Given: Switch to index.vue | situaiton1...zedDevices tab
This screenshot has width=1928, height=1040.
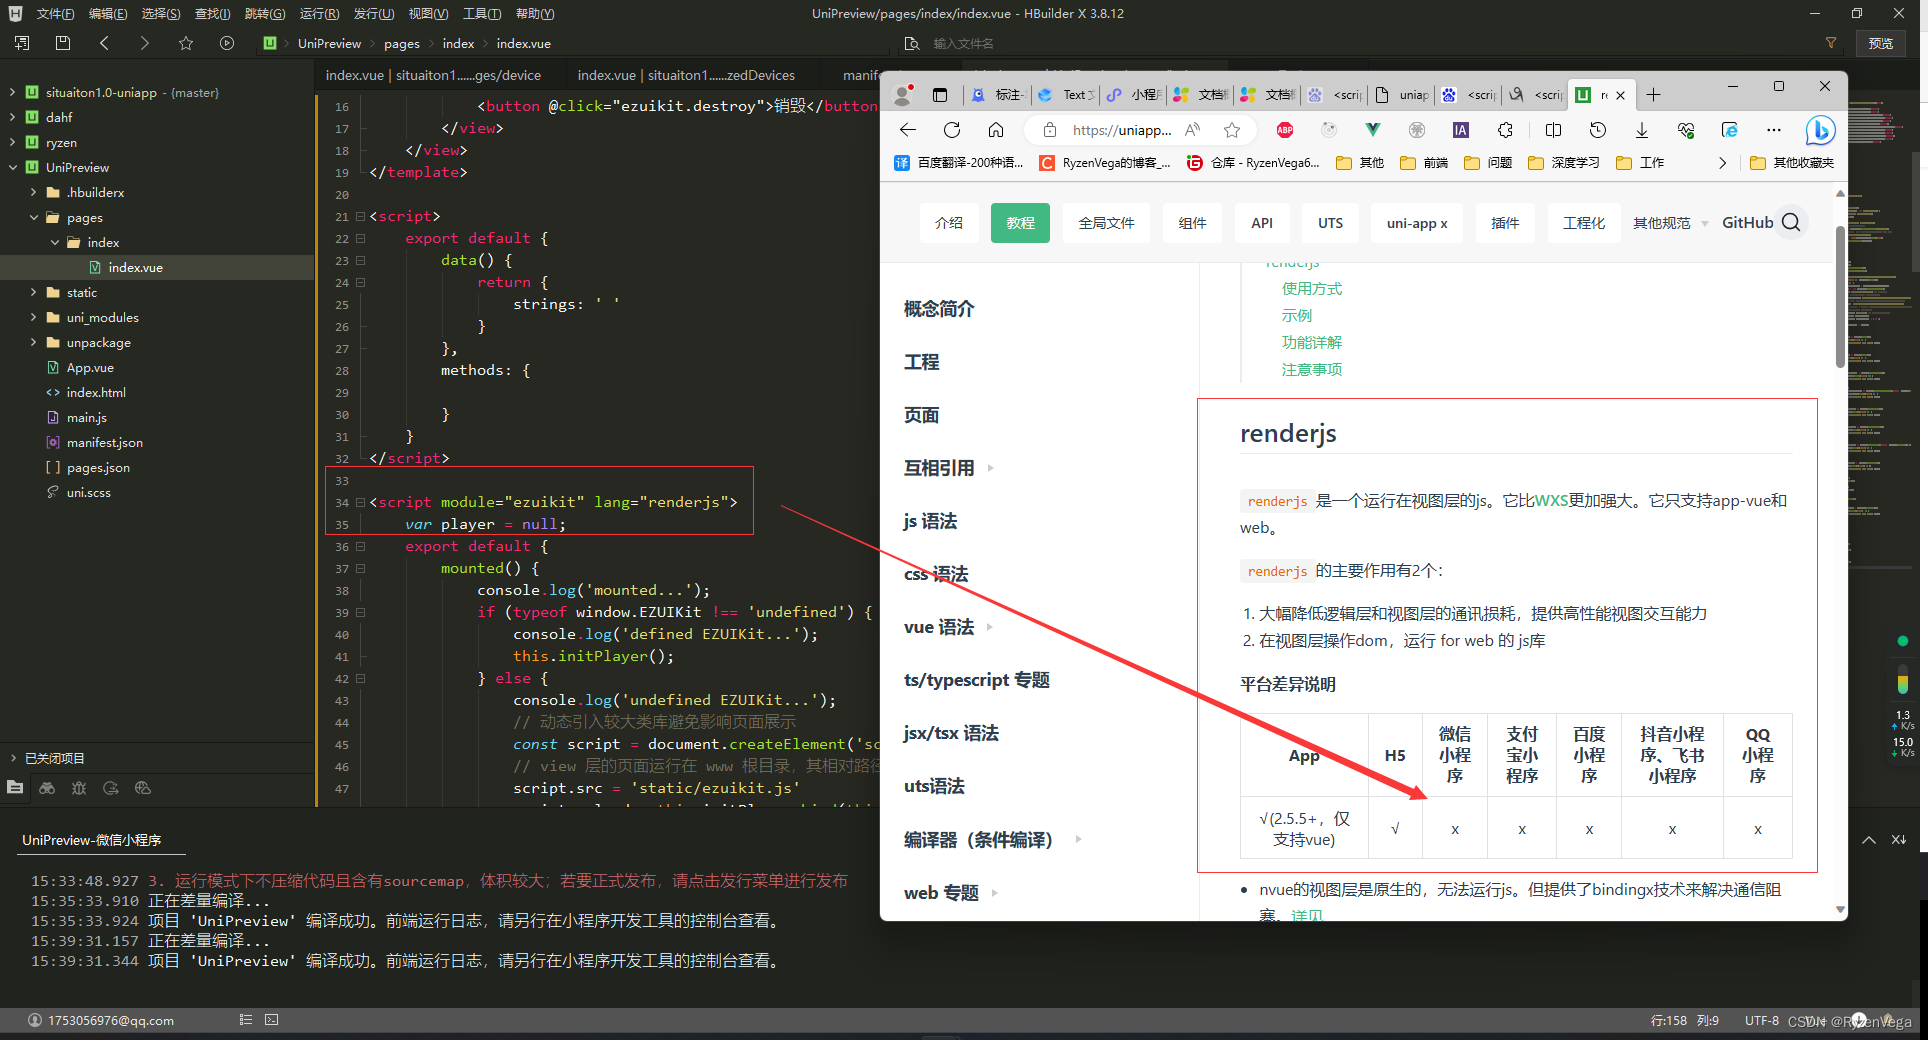Looking at the screenshot, I should pos(686,75).
